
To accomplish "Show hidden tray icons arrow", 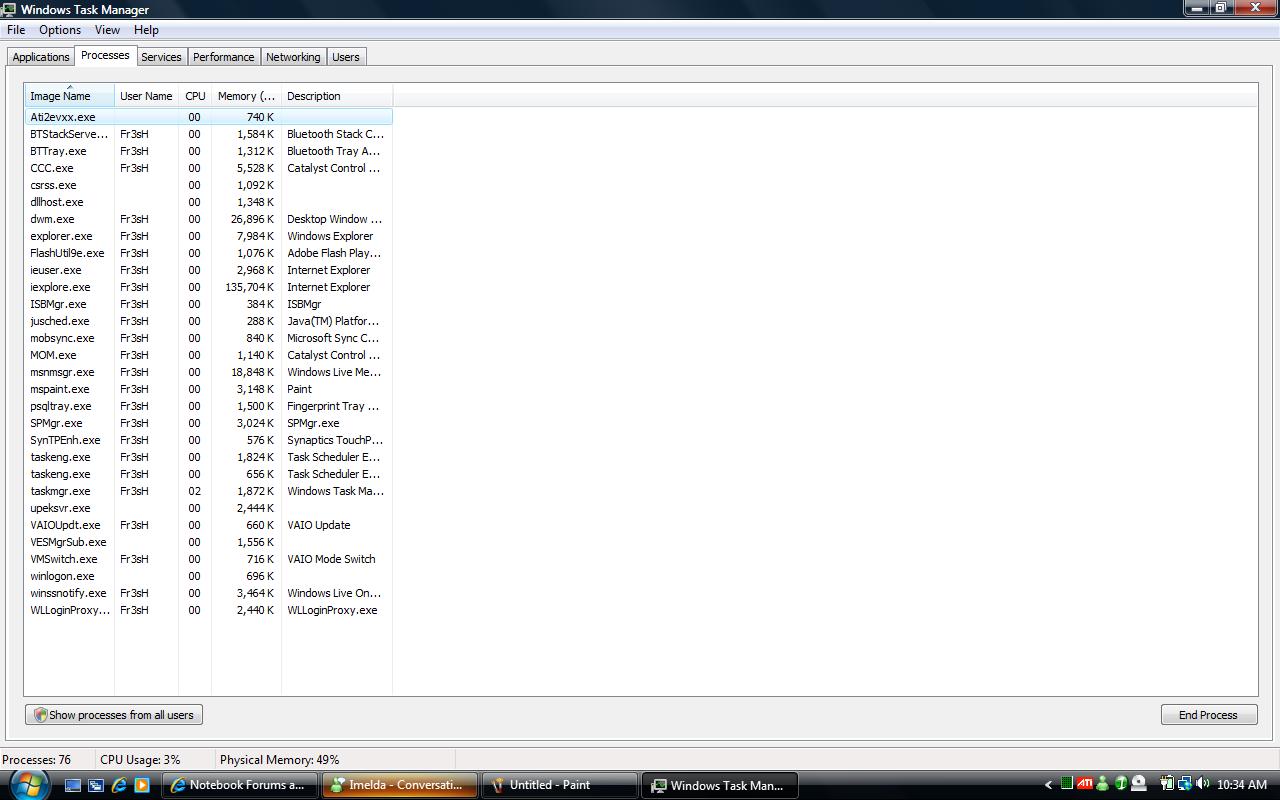I will pos(1048,785).
